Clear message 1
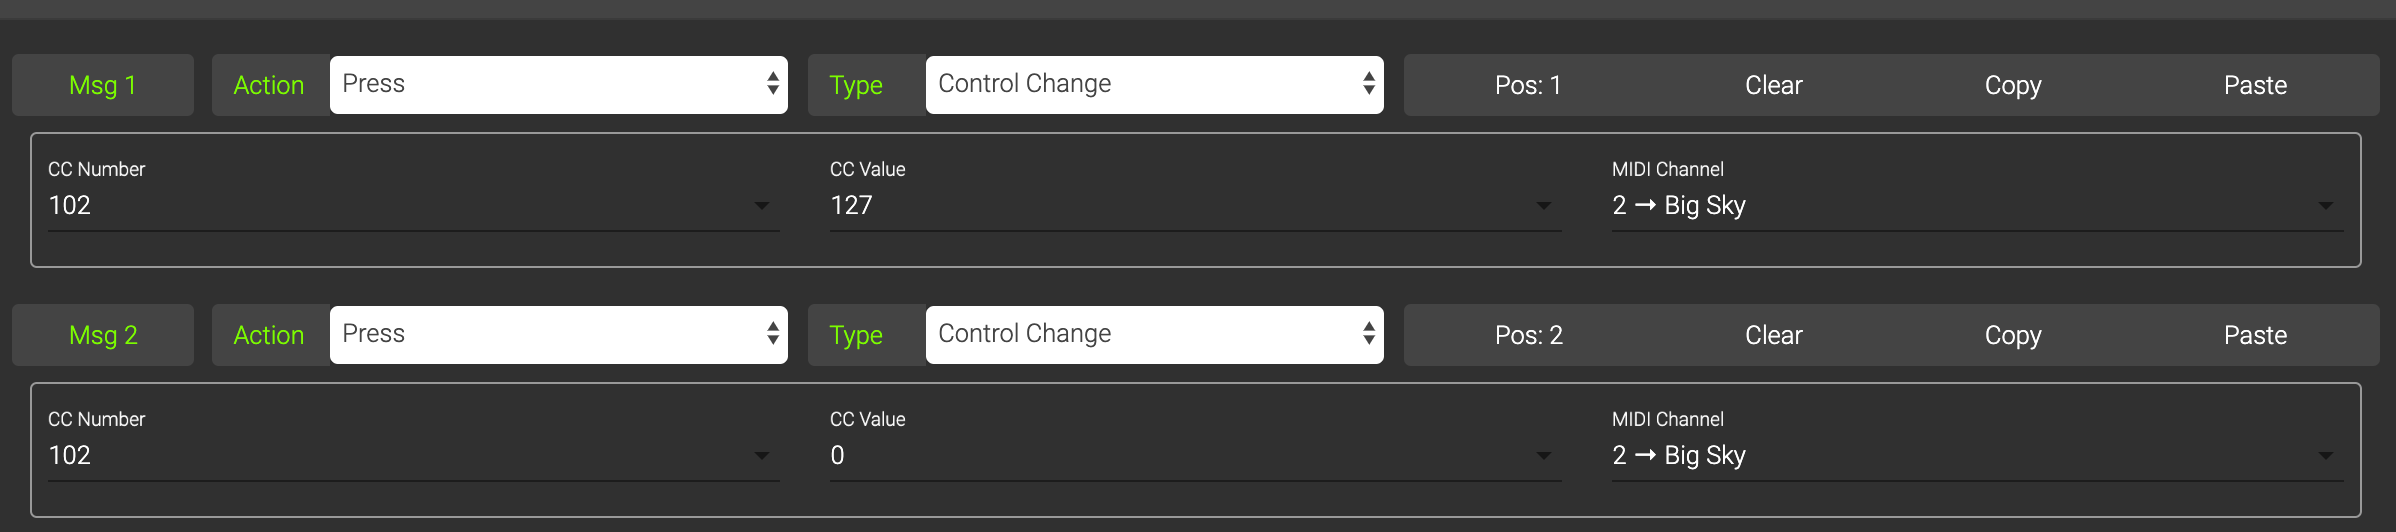2396x532 pixels. (x=1773, y=85)
